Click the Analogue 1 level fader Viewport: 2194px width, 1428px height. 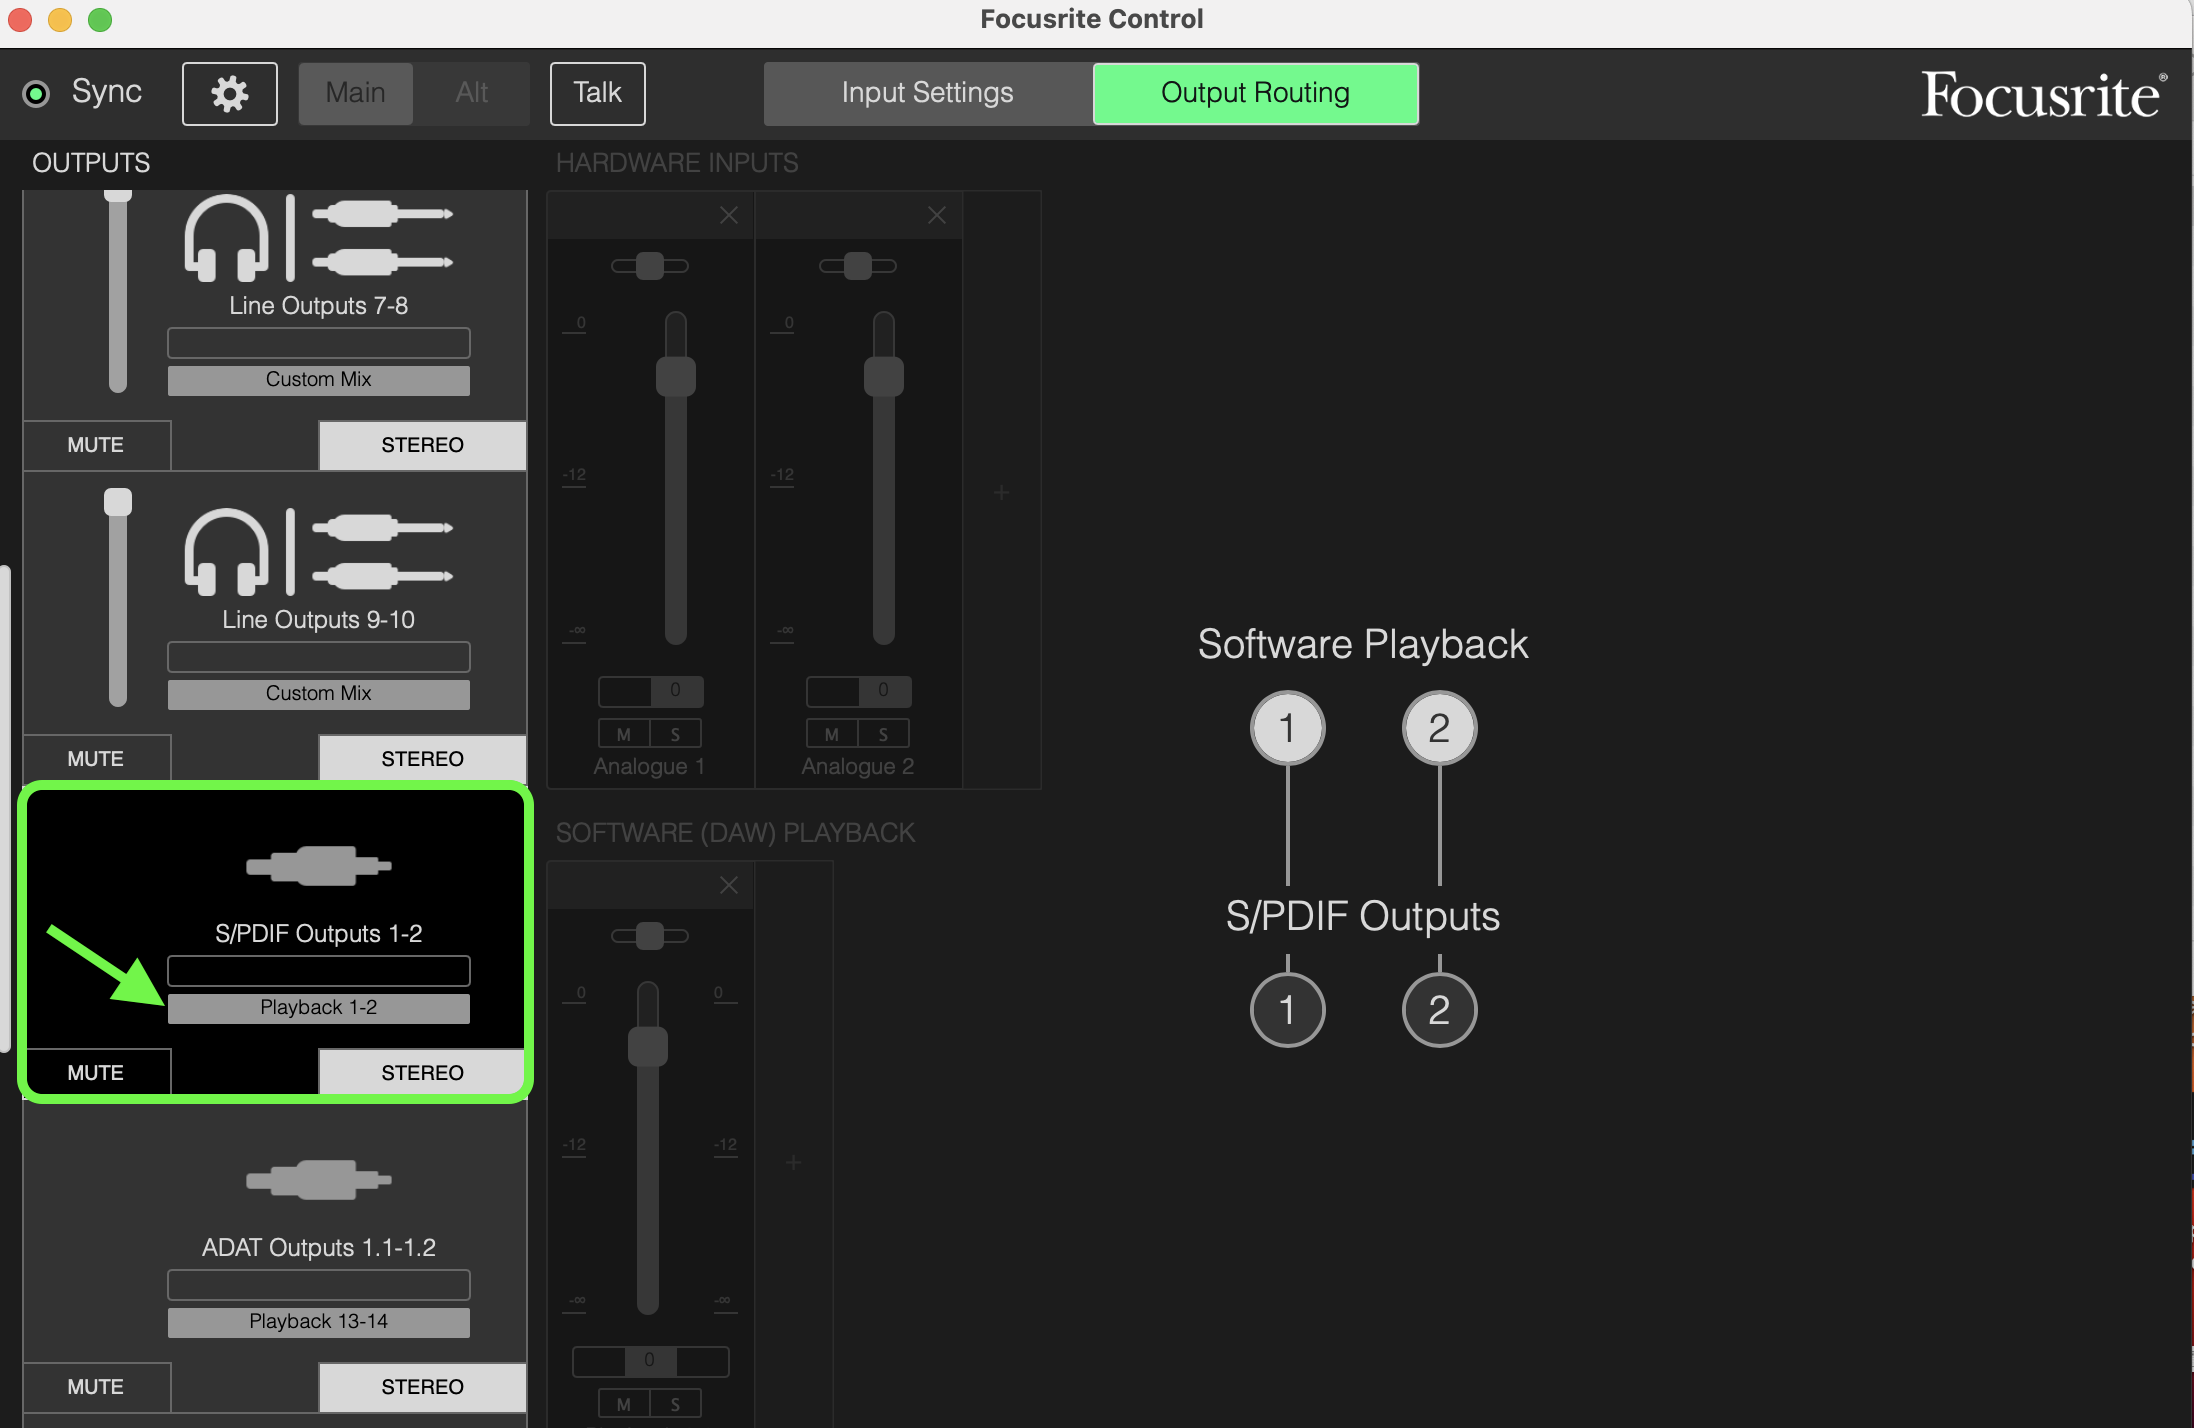tap(674, 374)
